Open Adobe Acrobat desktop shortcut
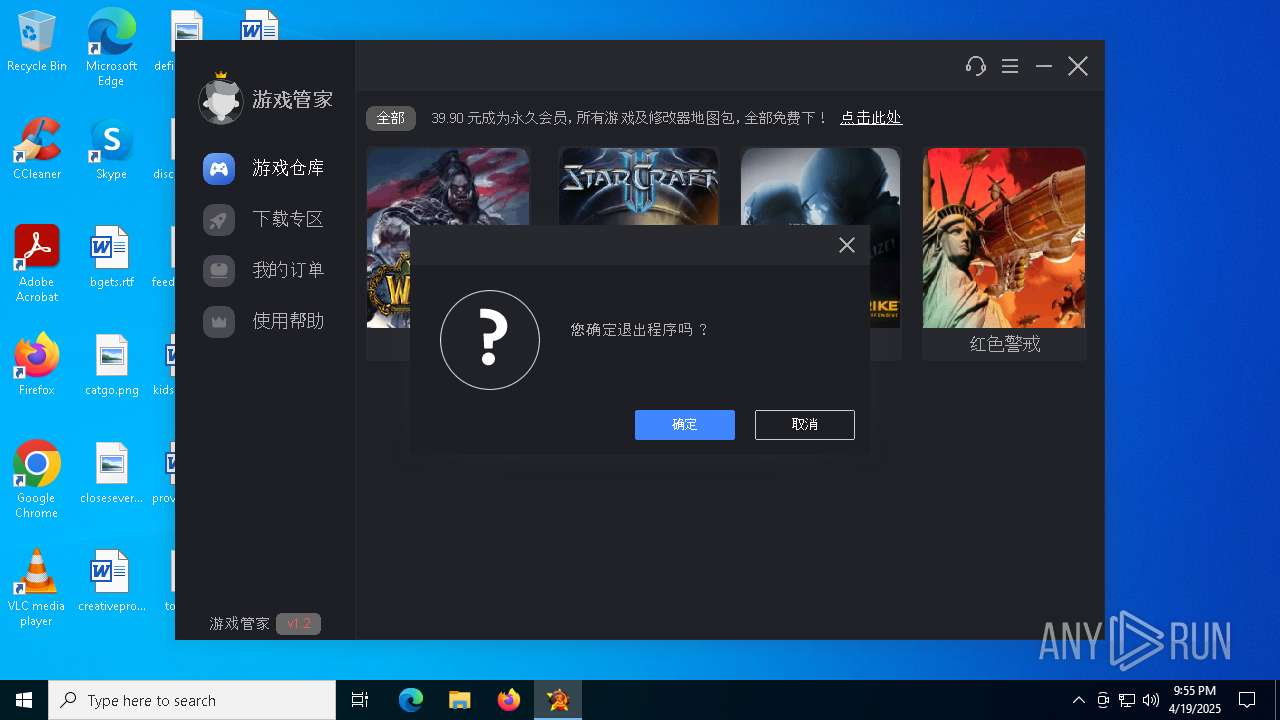The height and width of the screenshot is (720, 1280). pos(37,263)
